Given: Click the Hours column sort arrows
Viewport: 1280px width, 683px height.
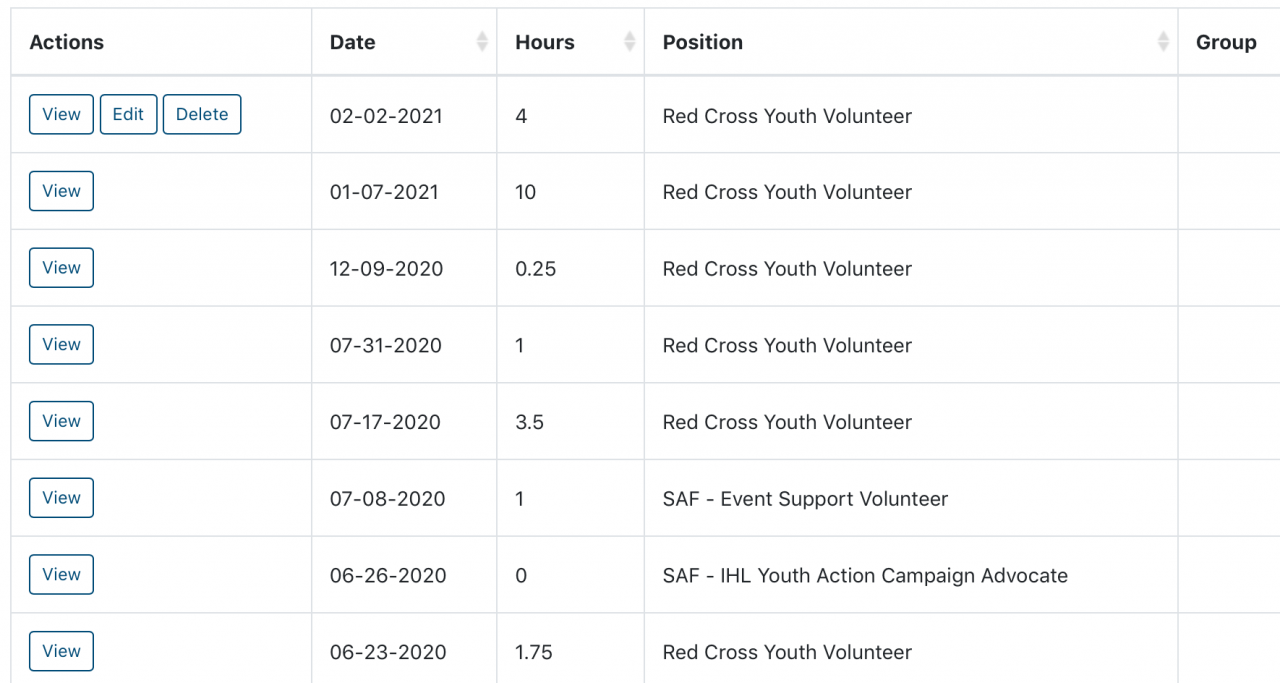Looking at the screenshot, I should click(x=629, y=42).
